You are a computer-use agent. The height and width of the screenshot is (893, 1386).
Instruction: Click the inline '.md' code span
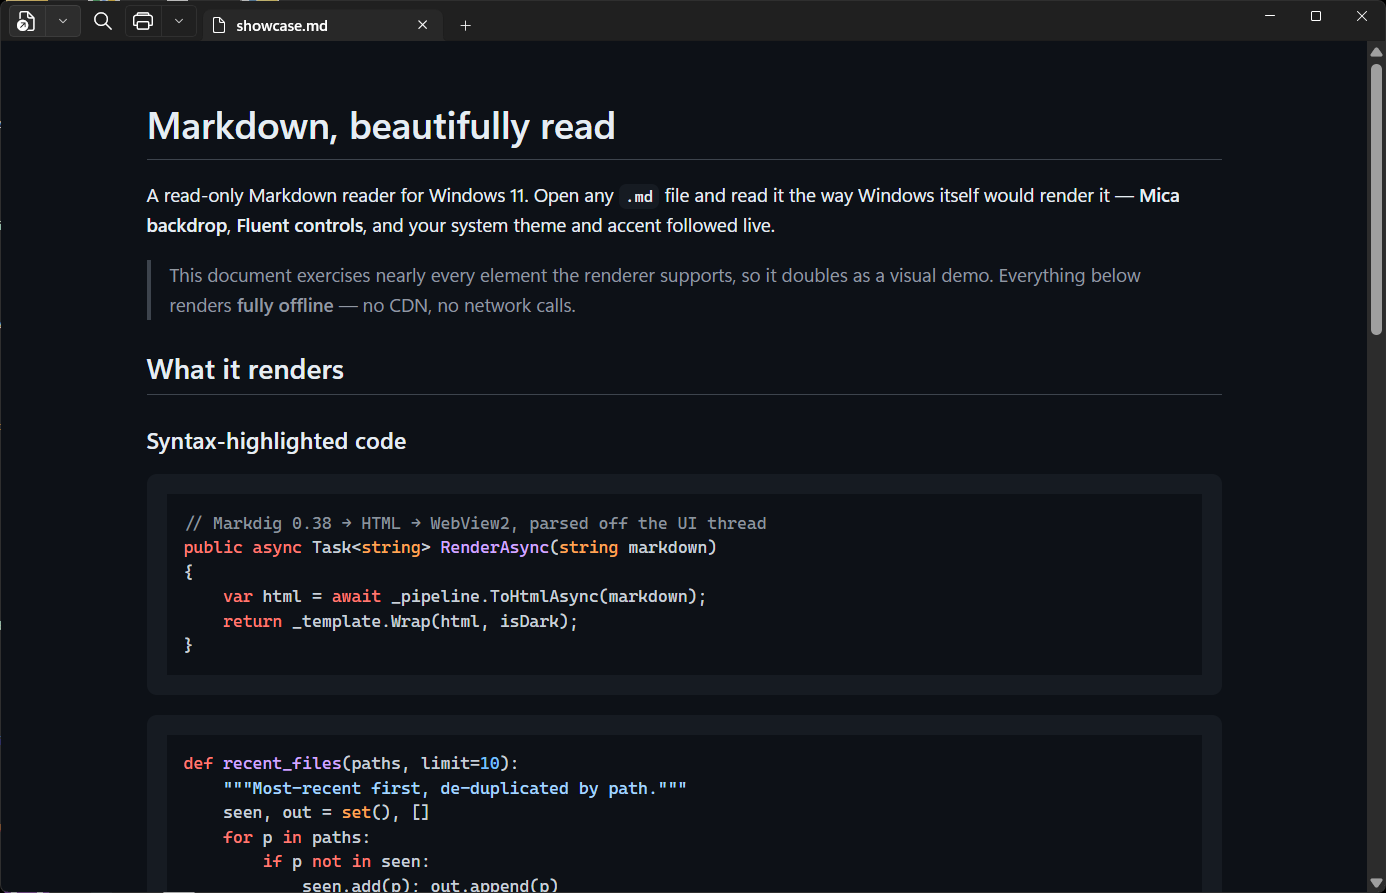tap(639, 196)
